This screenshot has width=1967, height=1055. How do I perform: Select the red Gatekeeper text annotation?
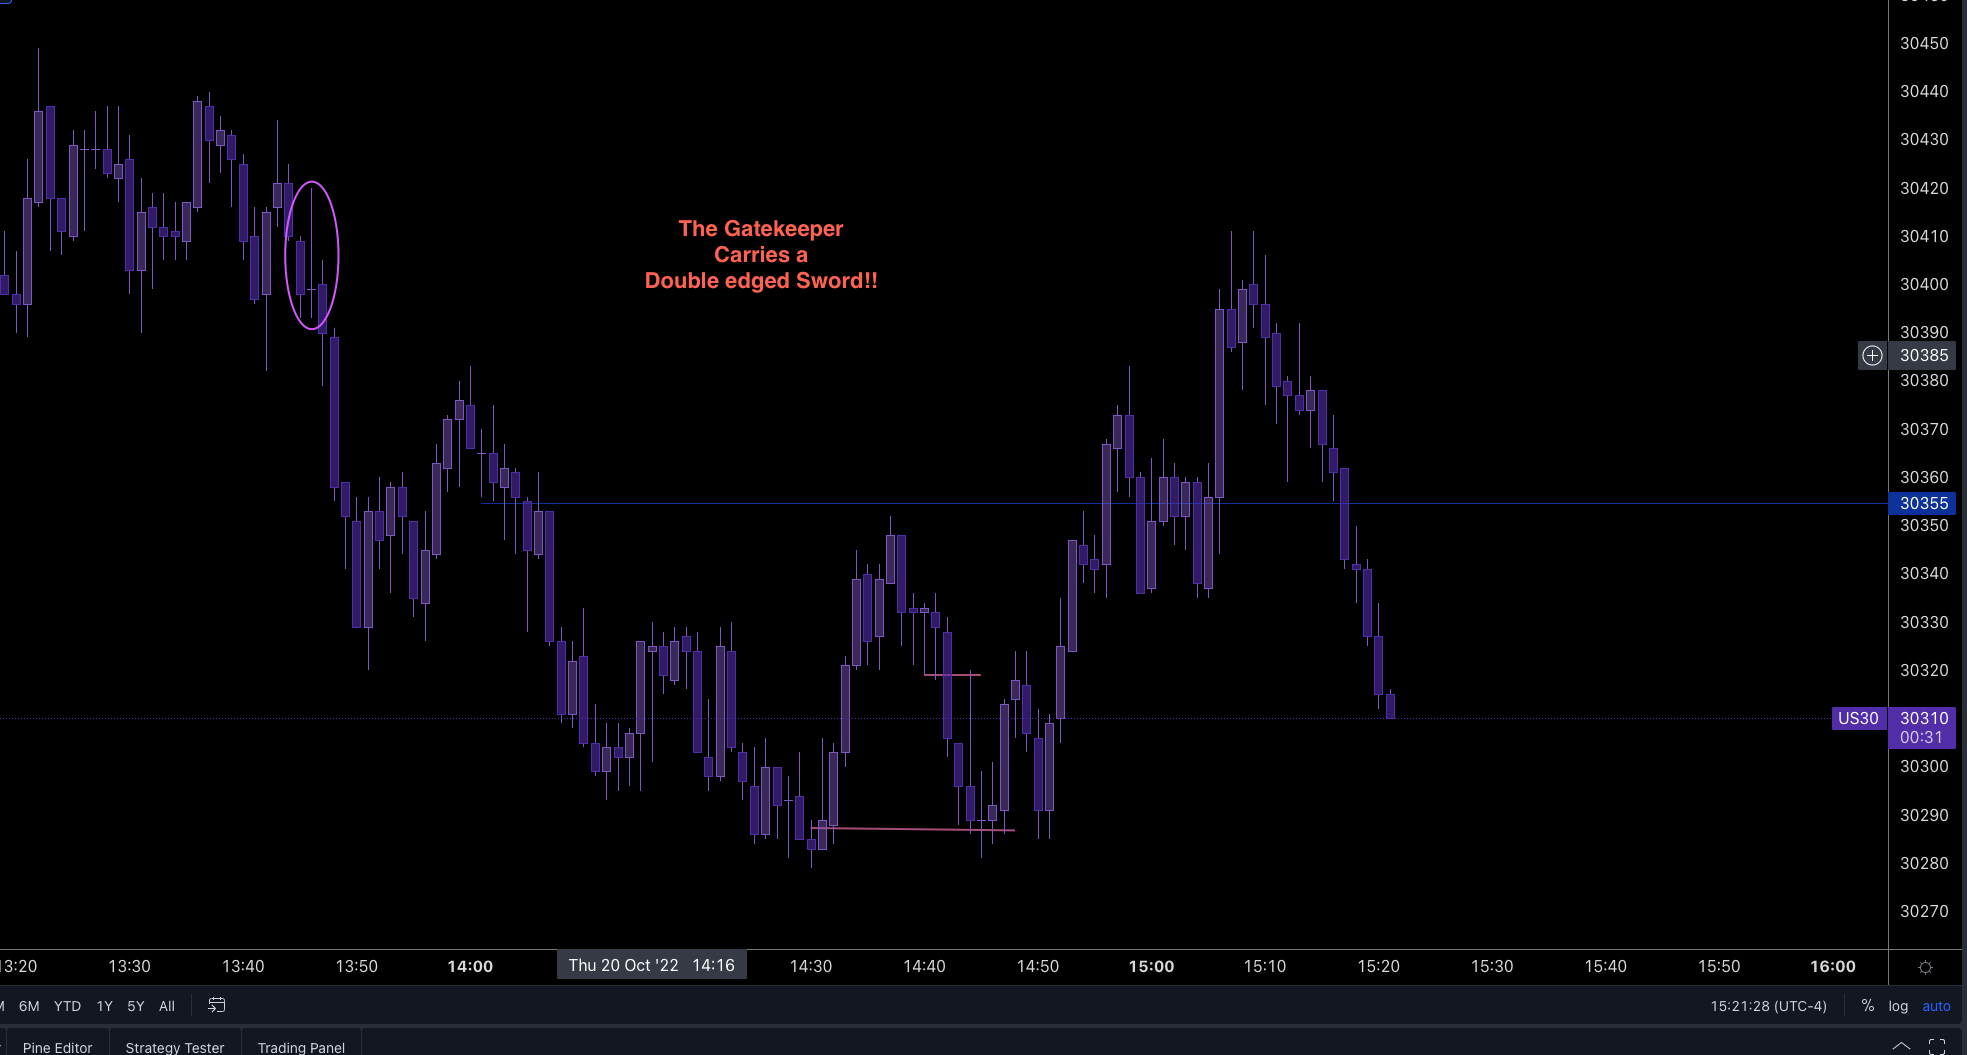click(761, 255)
